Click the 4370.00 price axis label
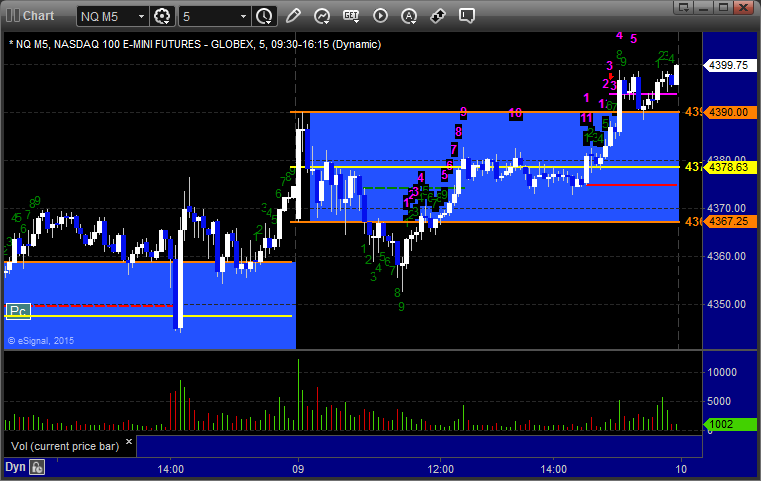This screenshot has width=761, height=481. [x=727, y=208]
